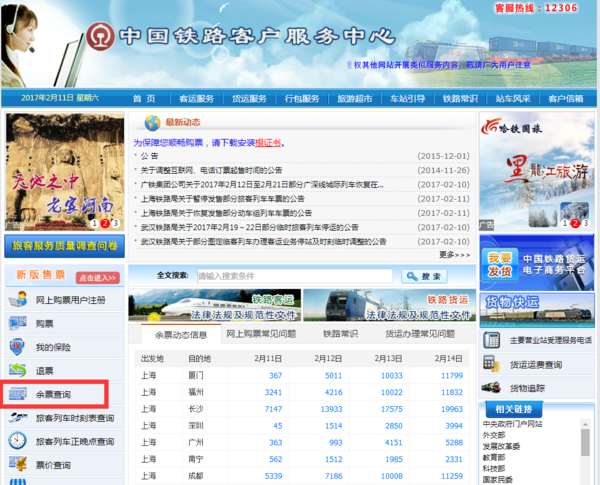The width and height of the screenshot is (600, 485).
Task: Click the 根证书 download link
Action: [x=268, y=142]
